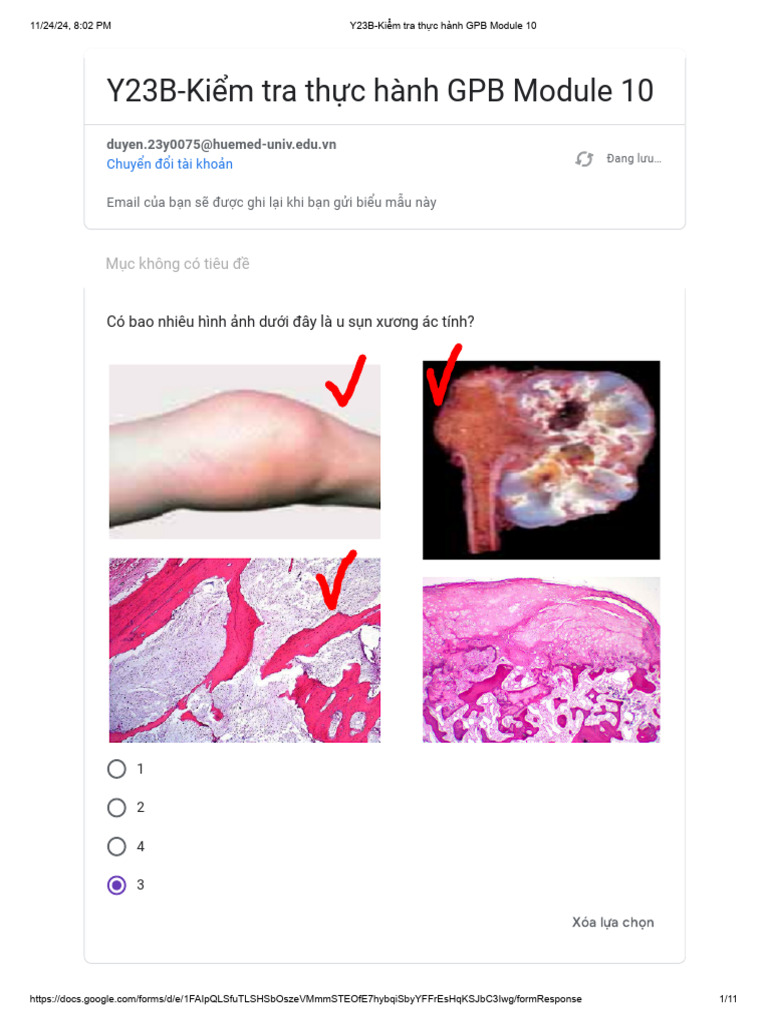Viewport: 768px width, 1024px height.
Task: Open the pink bone trabeculae histology image
Action: (x=245, y=650)
